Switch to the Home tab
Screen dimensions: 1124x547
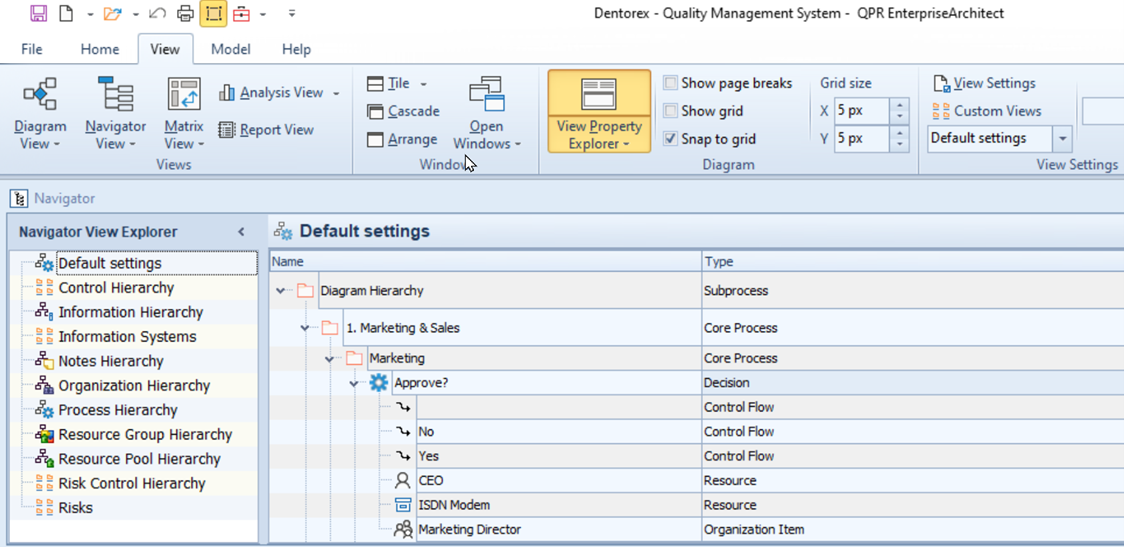pyautogui.click(x=100, y=49)
